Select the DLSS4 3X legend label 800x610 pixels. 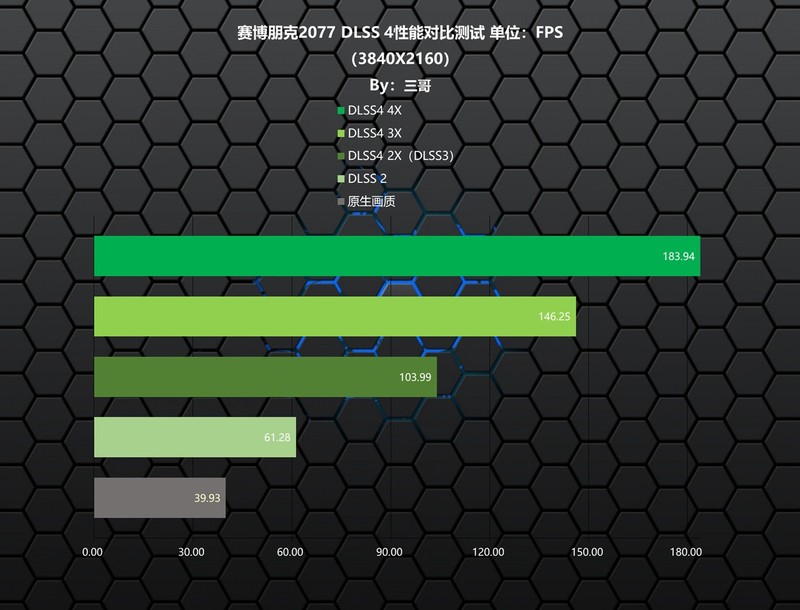tap(374, 134)
